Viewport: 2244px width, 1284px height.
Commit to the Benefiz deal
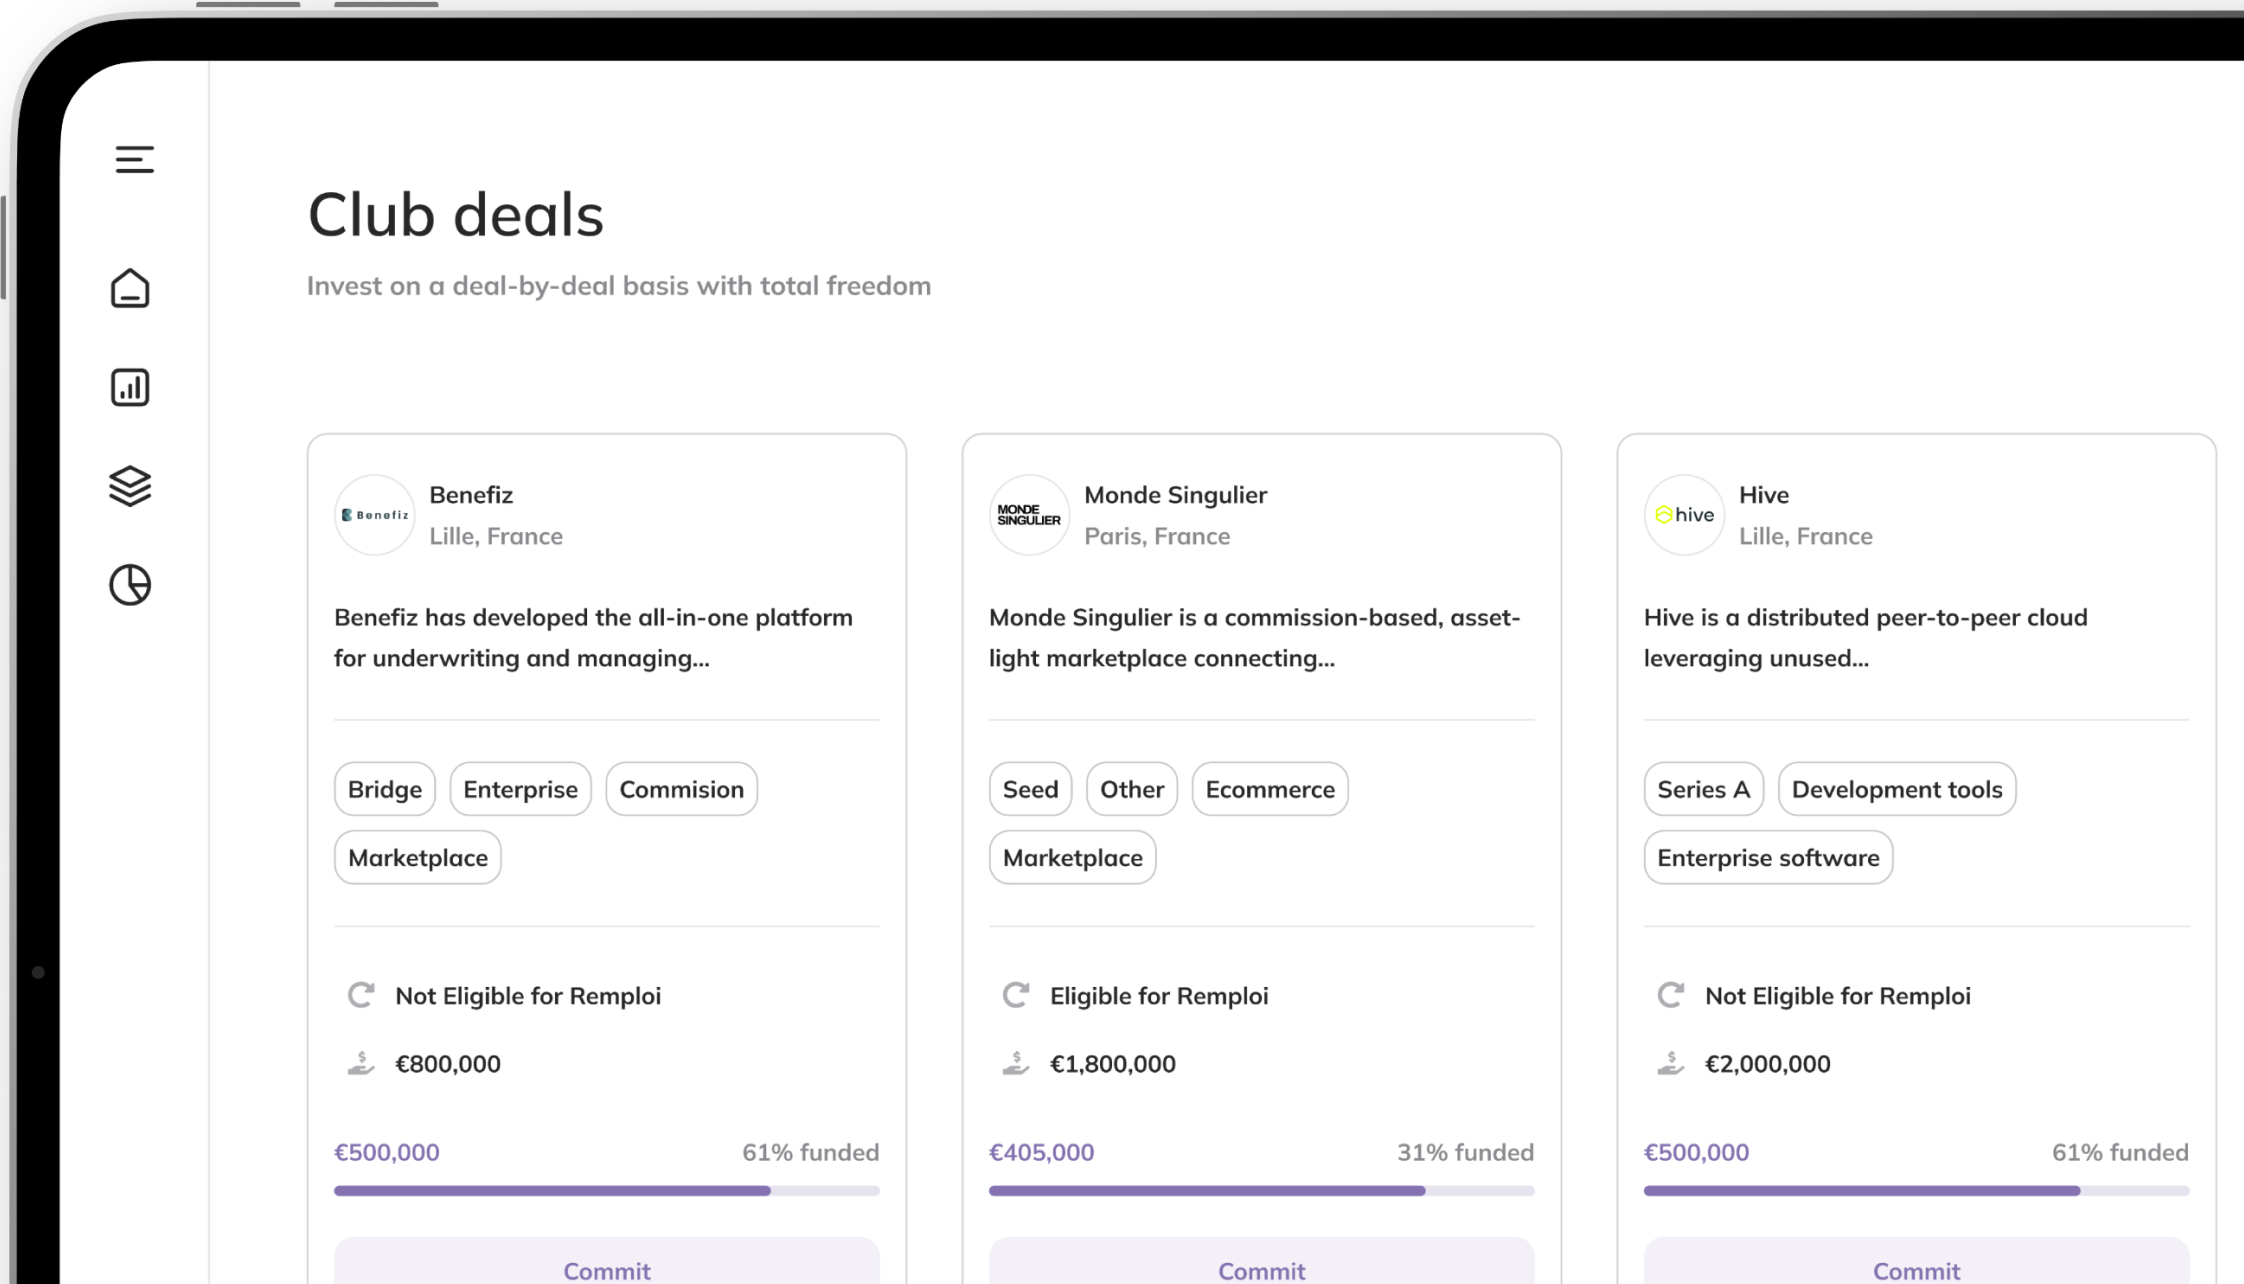click(x=607, y=1262)
